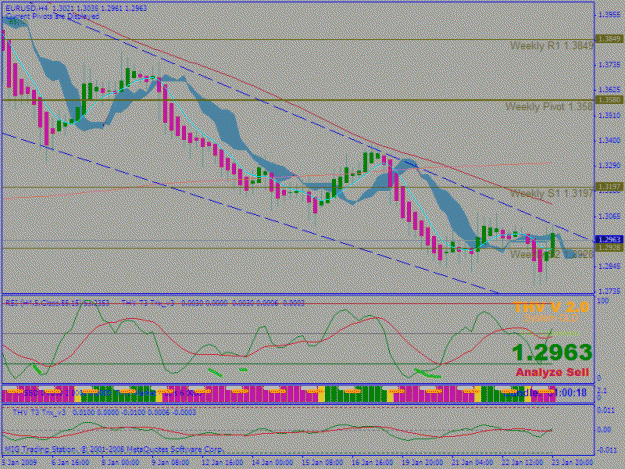Click the 100 level on RSI axis
This screenshot has width=625, height=469.
click(603, 301)
